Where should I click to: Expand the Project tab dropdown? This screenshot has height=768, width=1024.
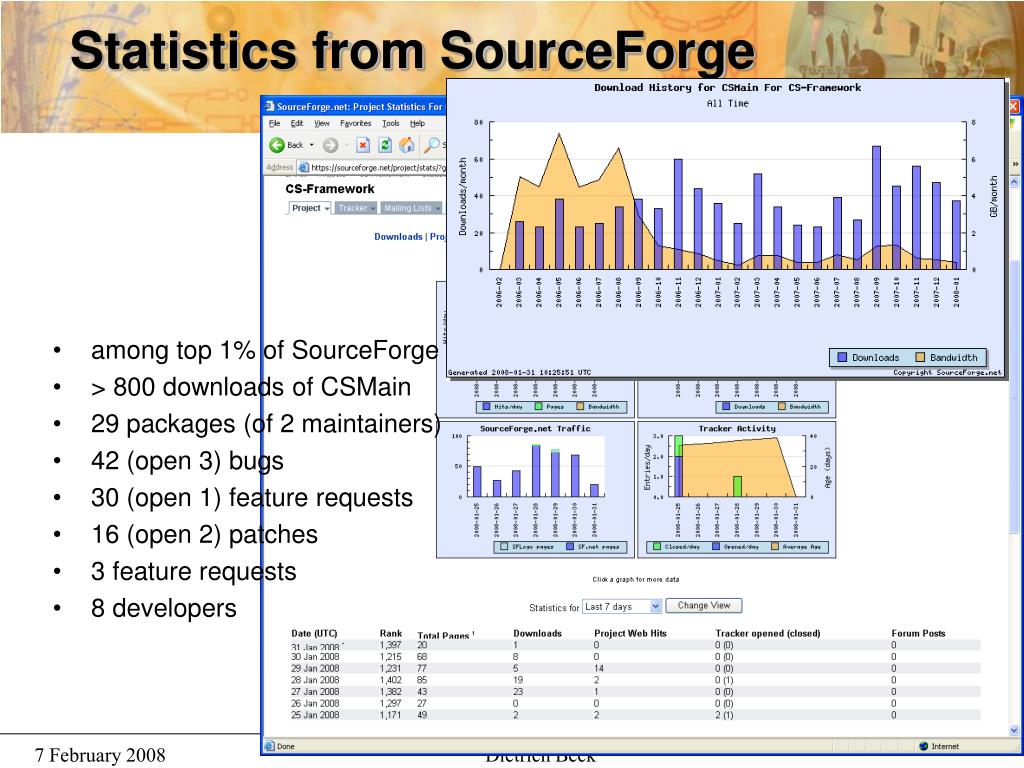pos(327,208)
